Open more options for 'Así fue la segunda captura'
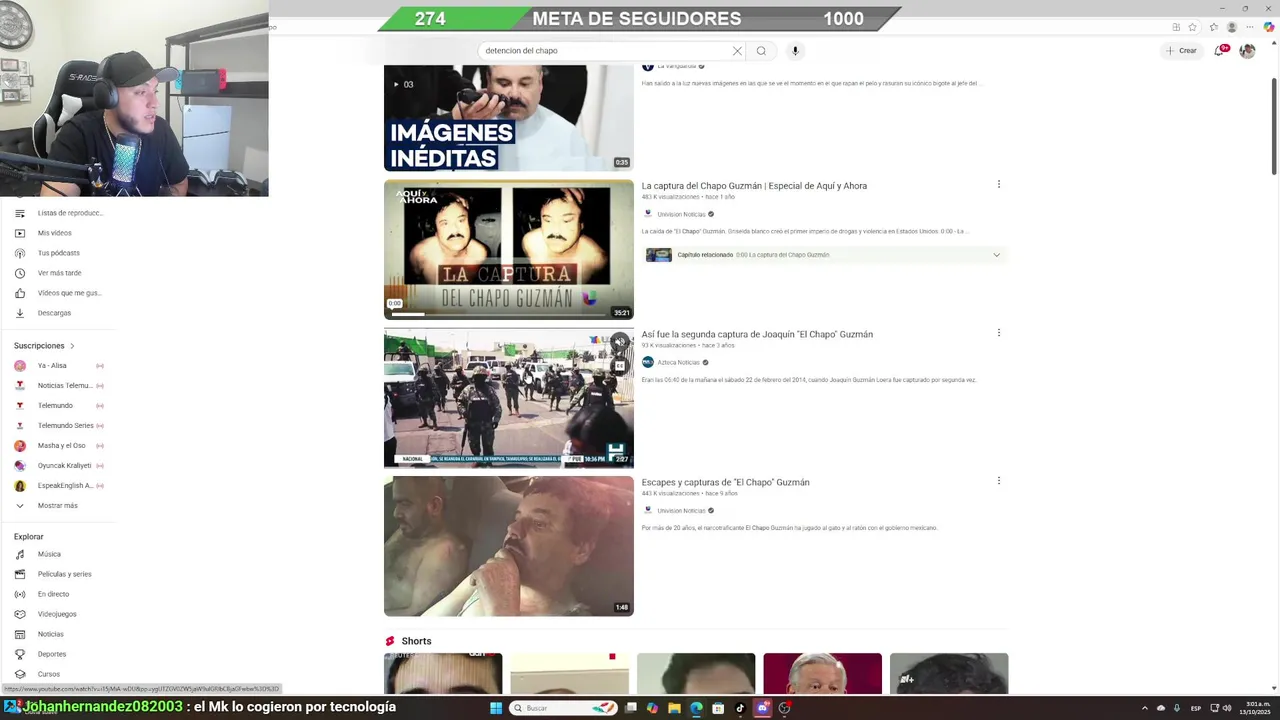 coord(998,332)
